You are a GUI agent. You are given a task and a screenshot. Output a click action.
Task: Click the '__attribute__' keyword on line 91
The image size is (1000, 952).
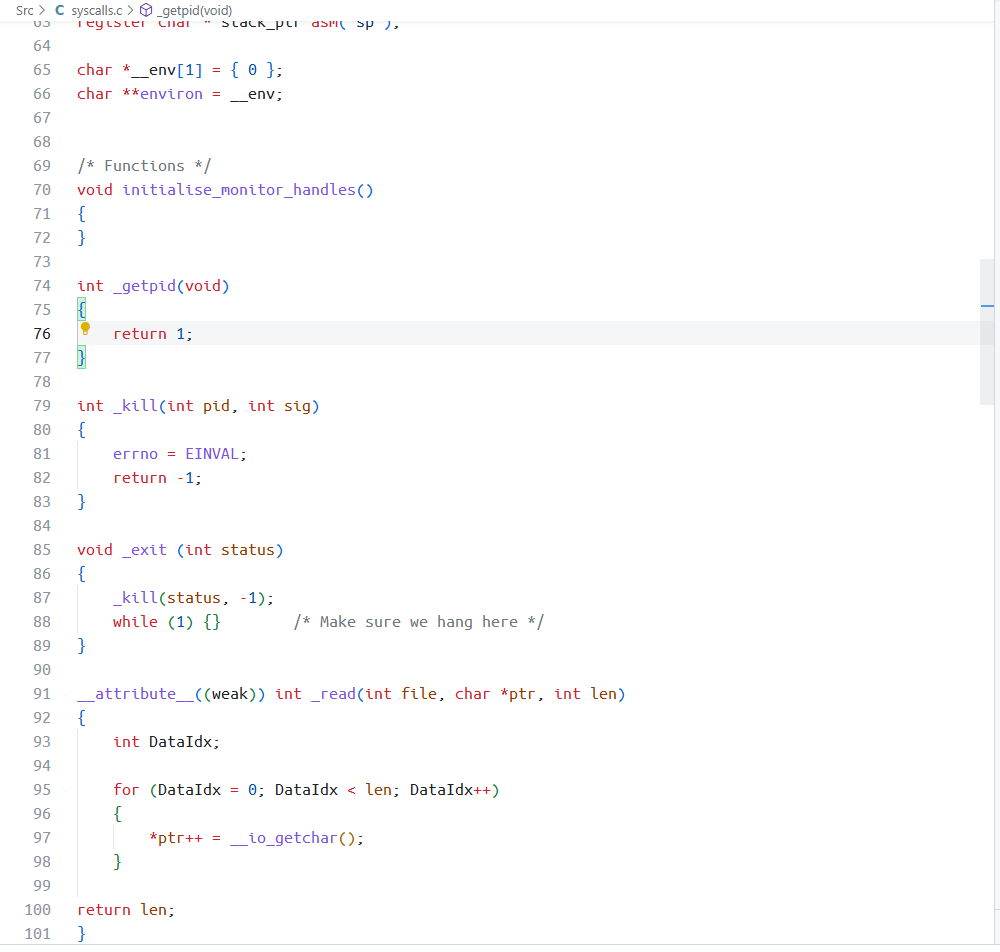tap(135, 694)
